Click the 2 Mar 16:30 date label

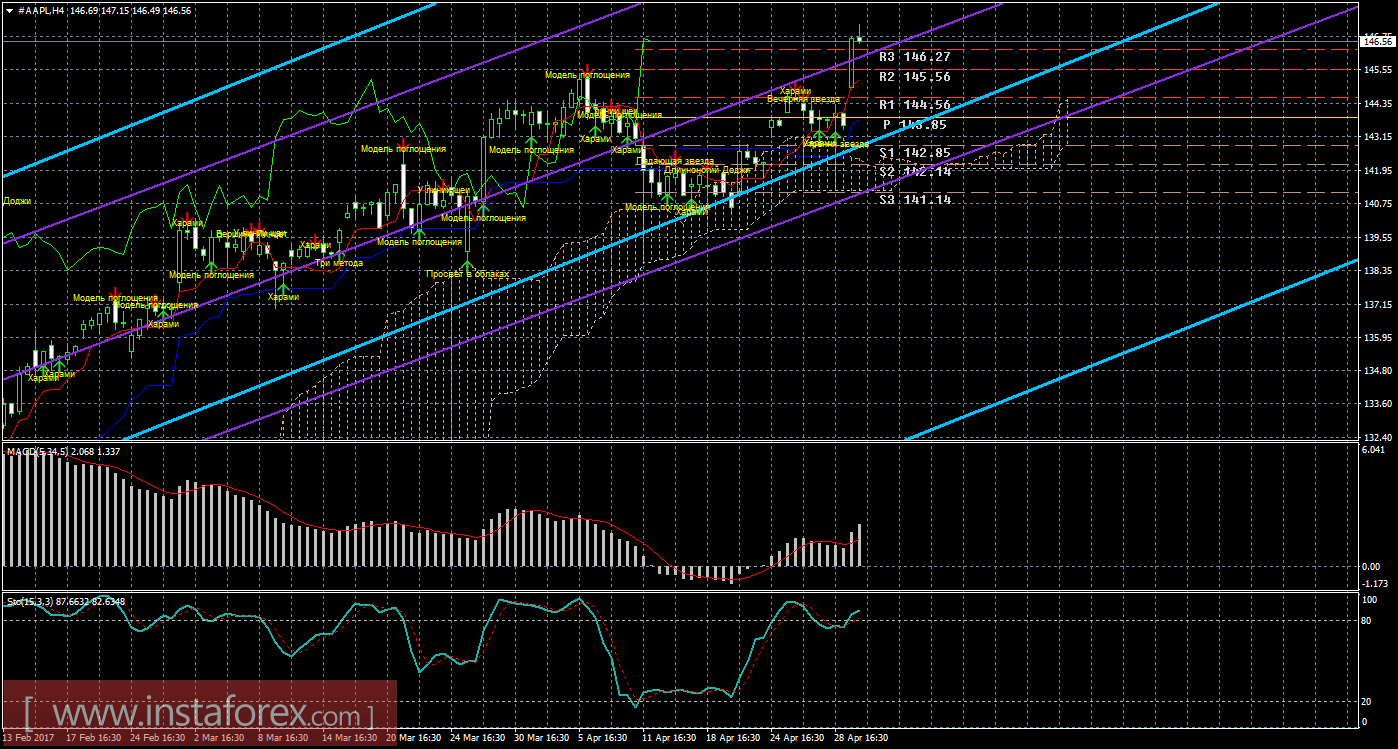coord(219,738)
